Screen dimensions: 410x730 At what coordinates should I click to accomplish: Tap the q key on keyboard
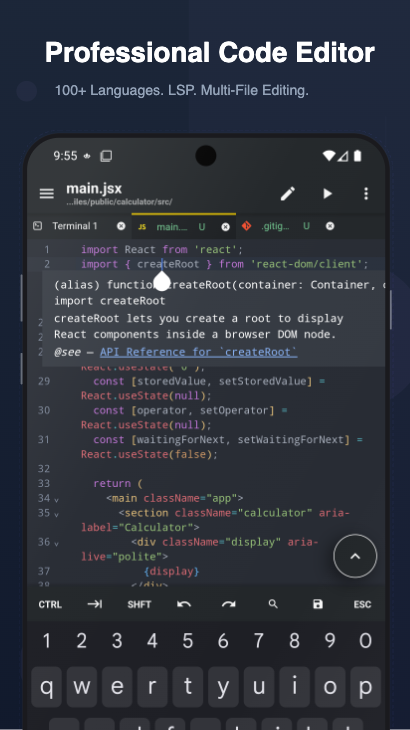47,687
